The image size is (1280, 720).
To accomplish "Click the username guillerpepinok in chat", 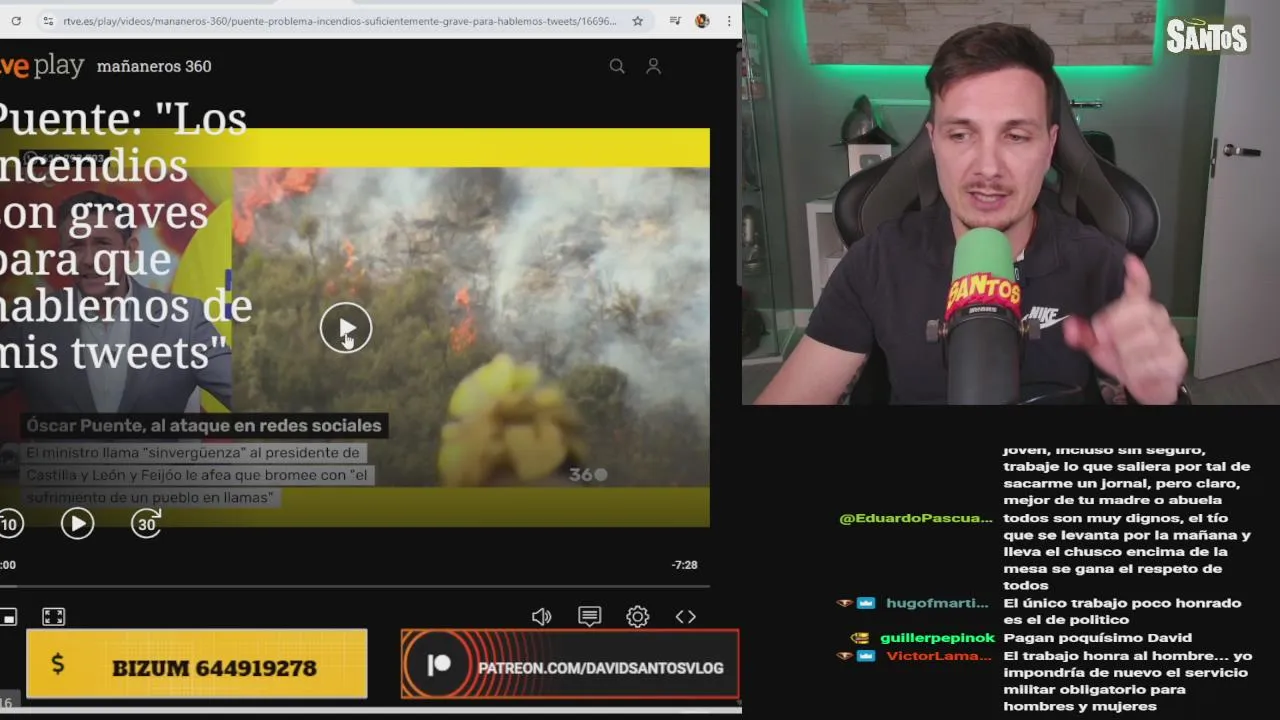I will pyautogui.click(x=938, y=637).
